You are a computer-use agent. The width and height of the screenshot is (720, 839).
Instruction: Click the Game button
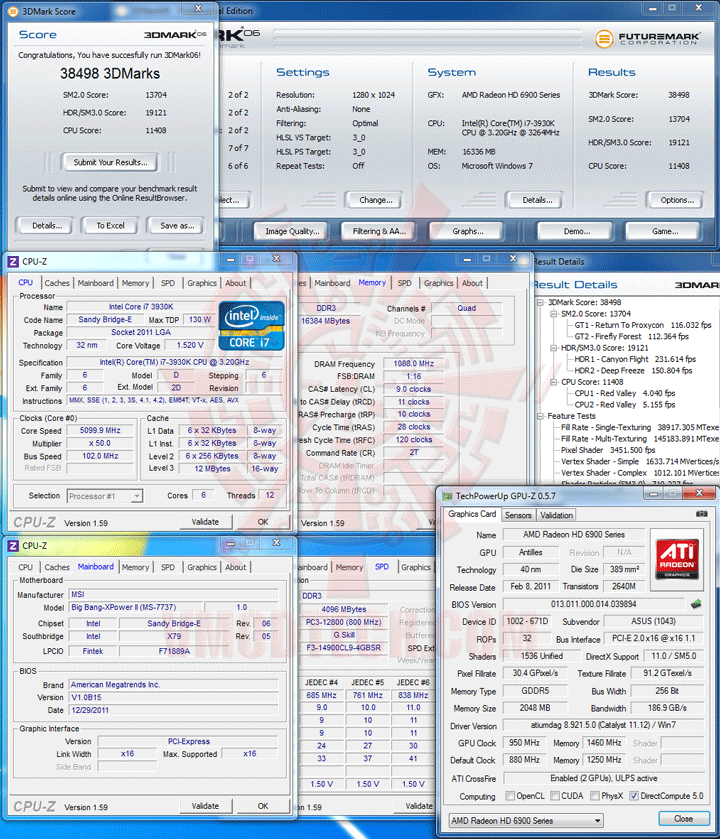point(665,231)
